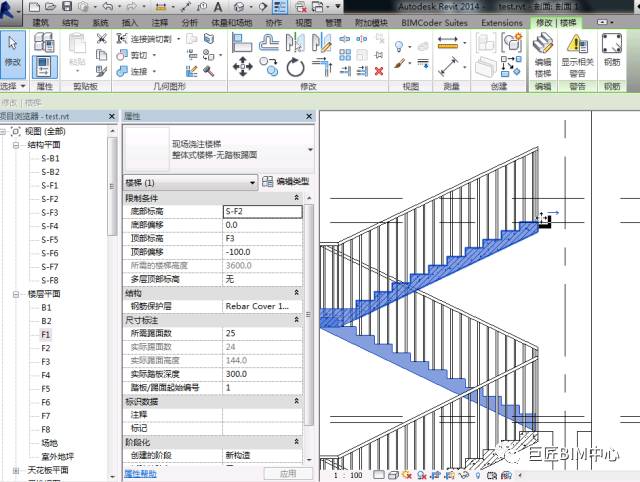
Task: Select the S-F3 structural plan view
Action: click(x=50, y=213)
